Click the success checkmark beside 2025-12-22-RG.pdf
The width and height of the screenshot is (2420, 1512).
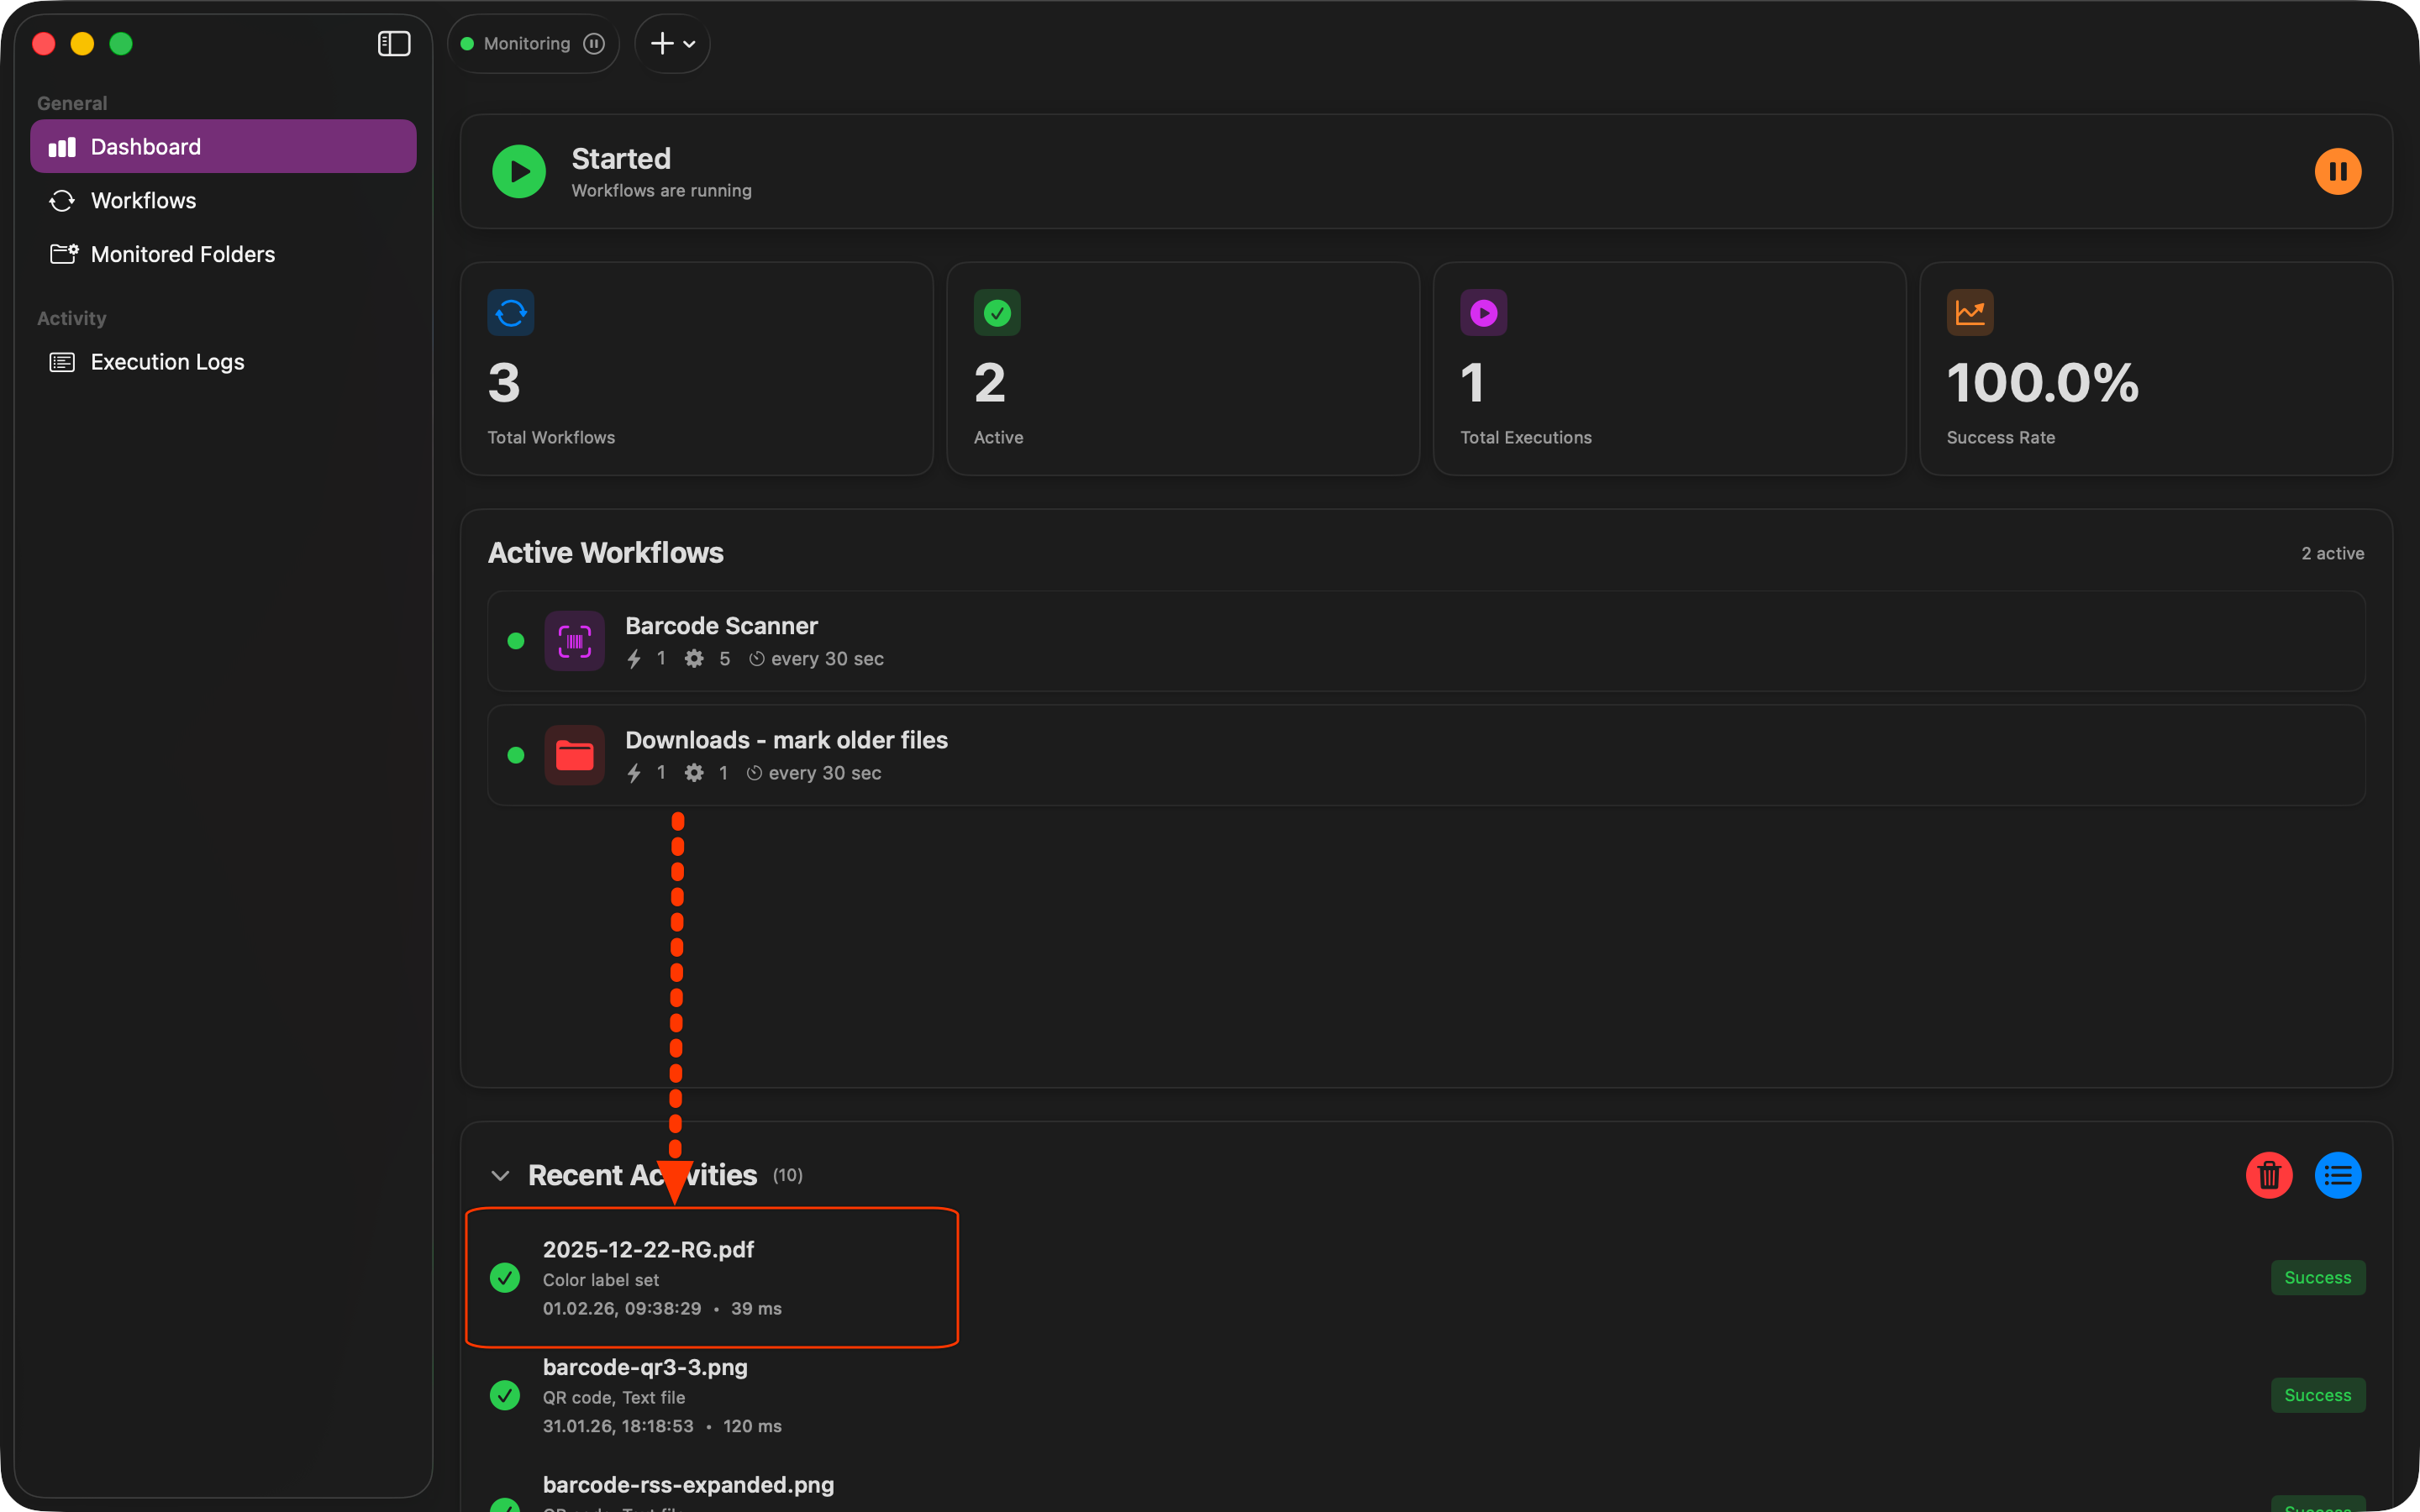505,1278
